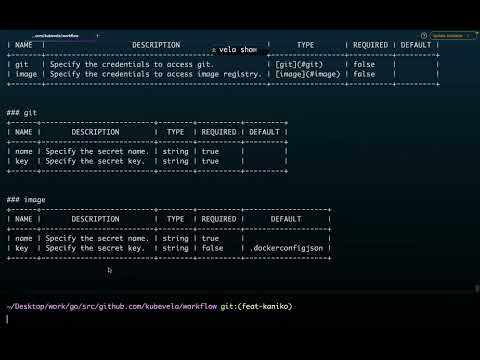Click 'string' type for image section name
This screenshot has width=480, height=360.
(x=175, y=238)
